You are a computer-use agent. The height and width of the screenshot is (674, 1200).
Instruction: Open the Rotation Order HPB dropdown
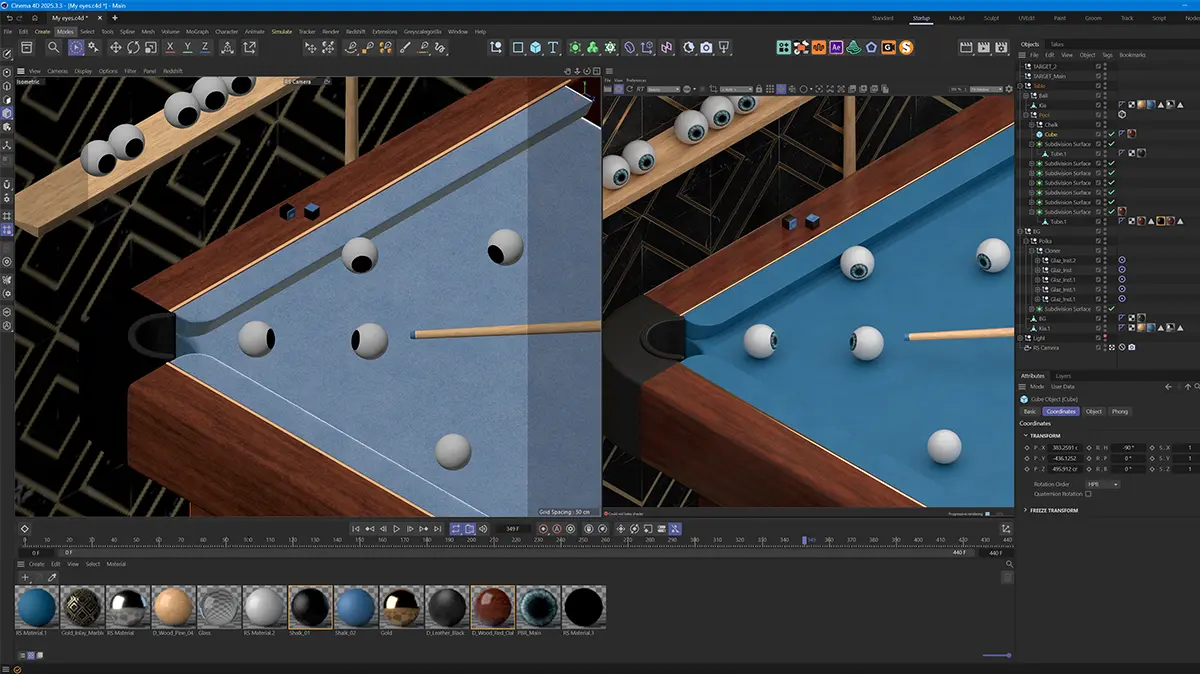pyautogui.click(x=1102, y=484)
